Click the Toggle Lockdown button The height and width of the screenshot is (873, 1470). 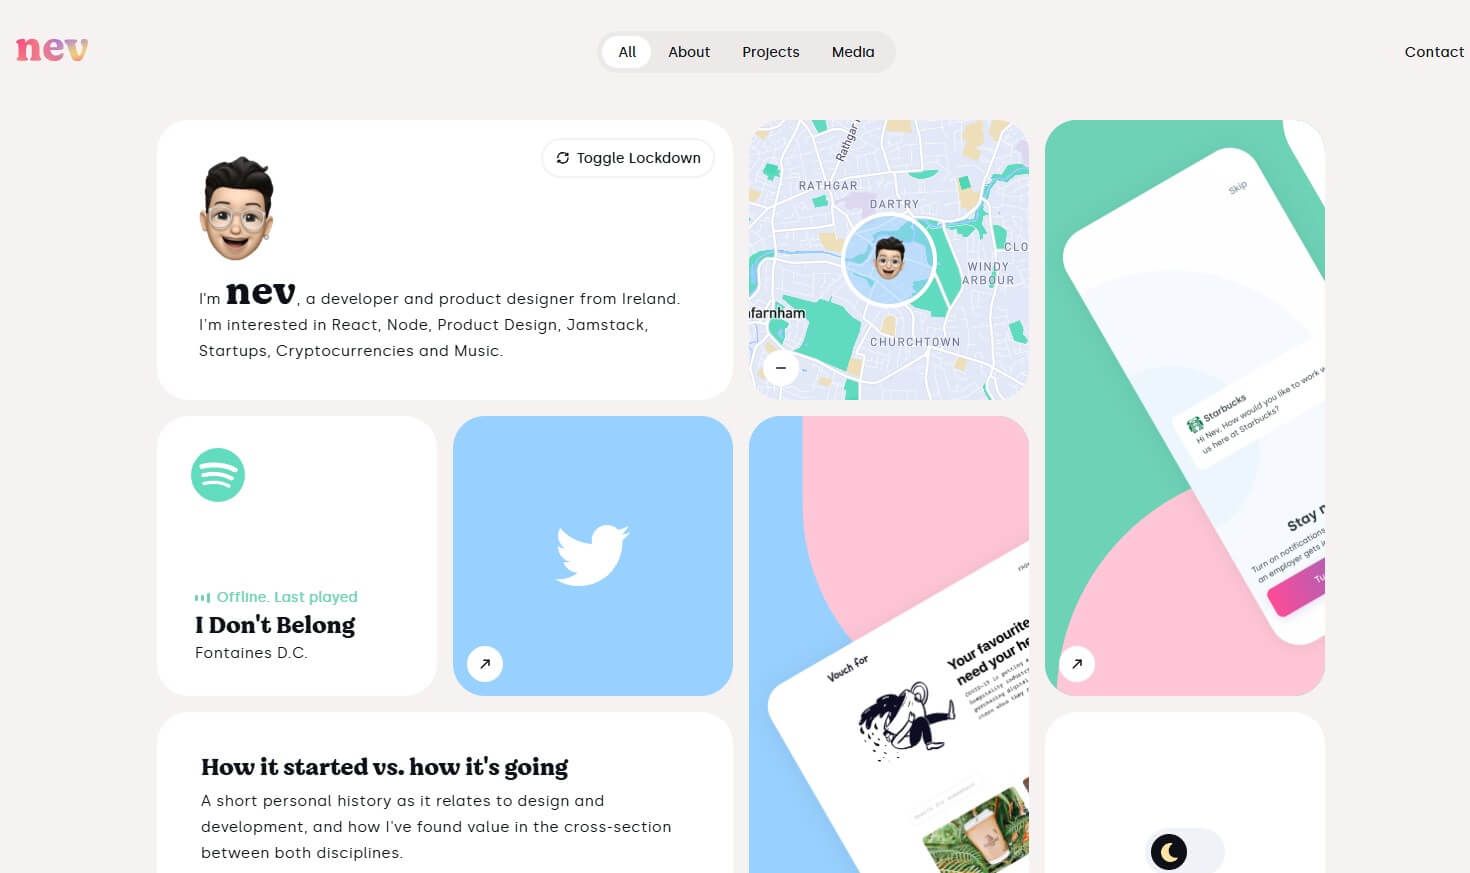[x=628, y=158]
